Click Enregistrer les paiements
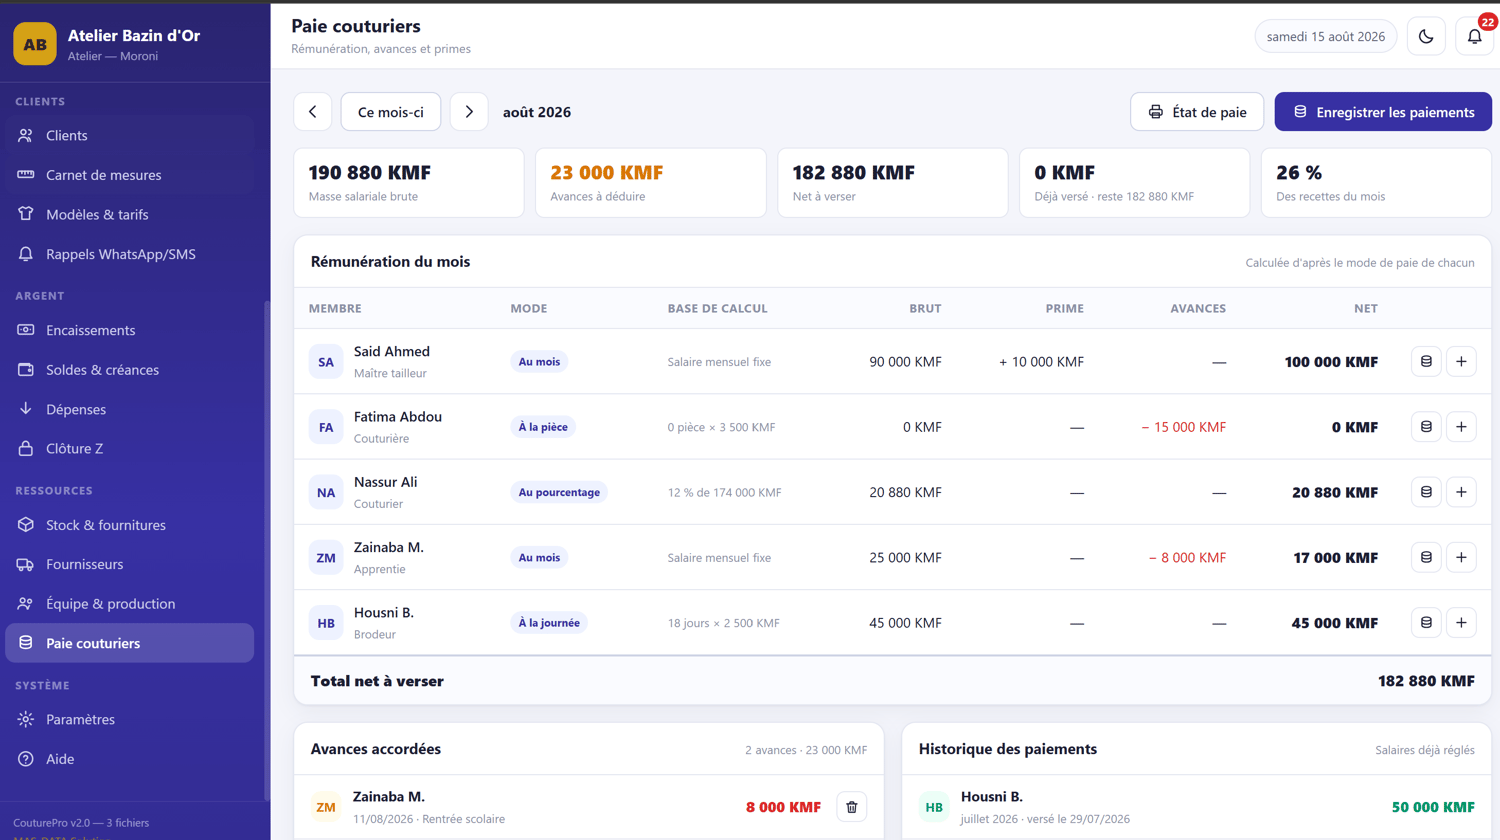 pyautogui.click(x=1383, y=112)
